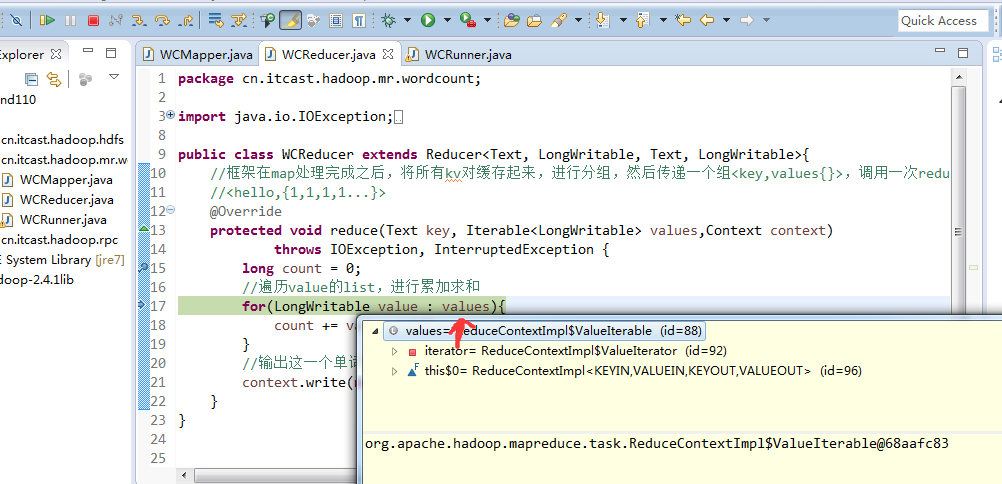Click Next Annotation icon
Viewport: 1002px width, 484px height.
(602, 20)
